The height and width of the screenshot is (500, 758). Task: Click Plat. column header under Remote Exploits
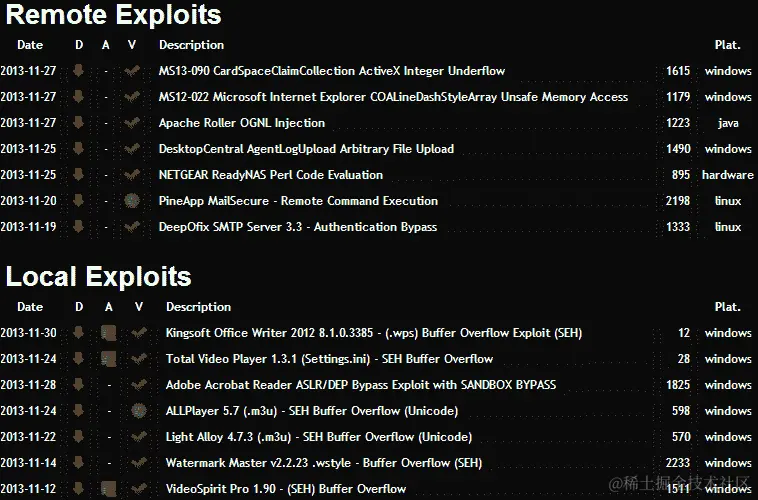click(x=728, y=45)
